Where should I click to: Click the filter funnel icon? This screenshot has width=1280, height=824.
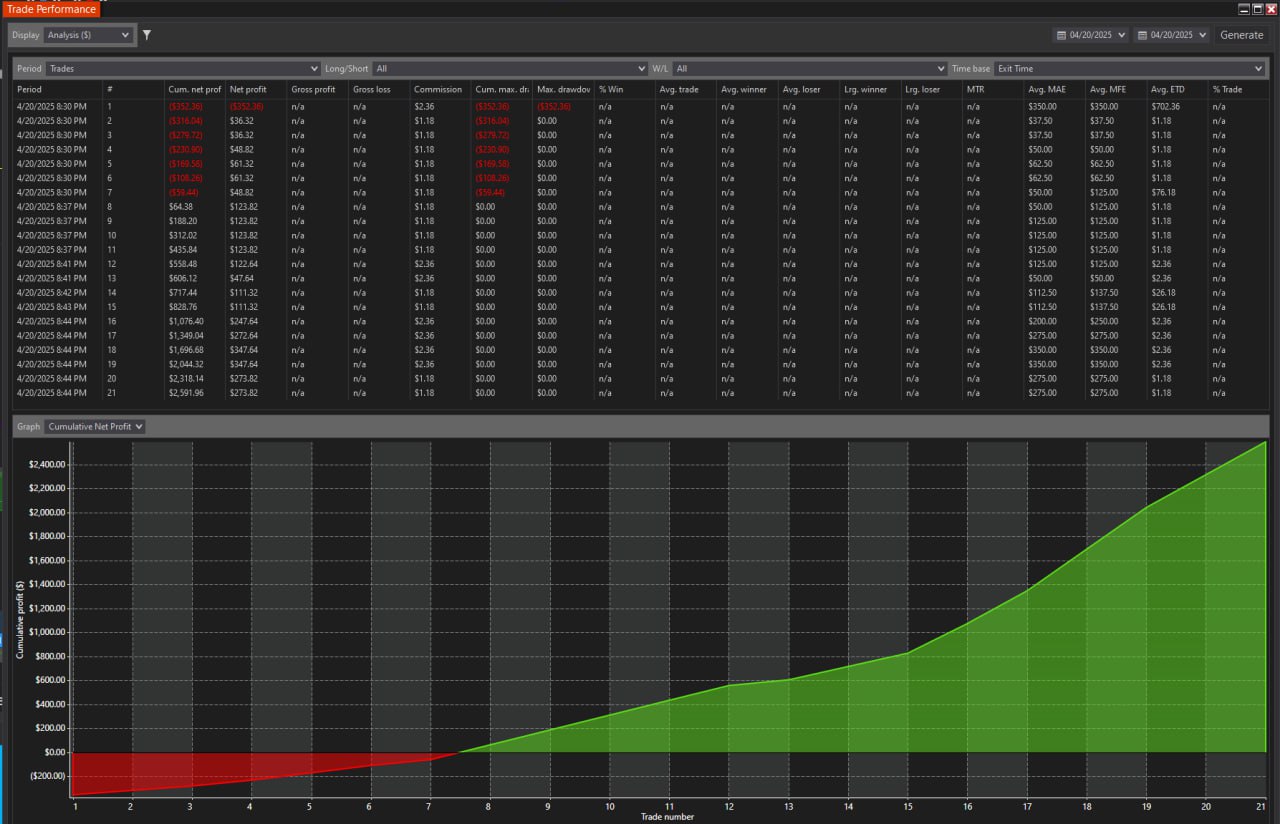tap(147, 35)
